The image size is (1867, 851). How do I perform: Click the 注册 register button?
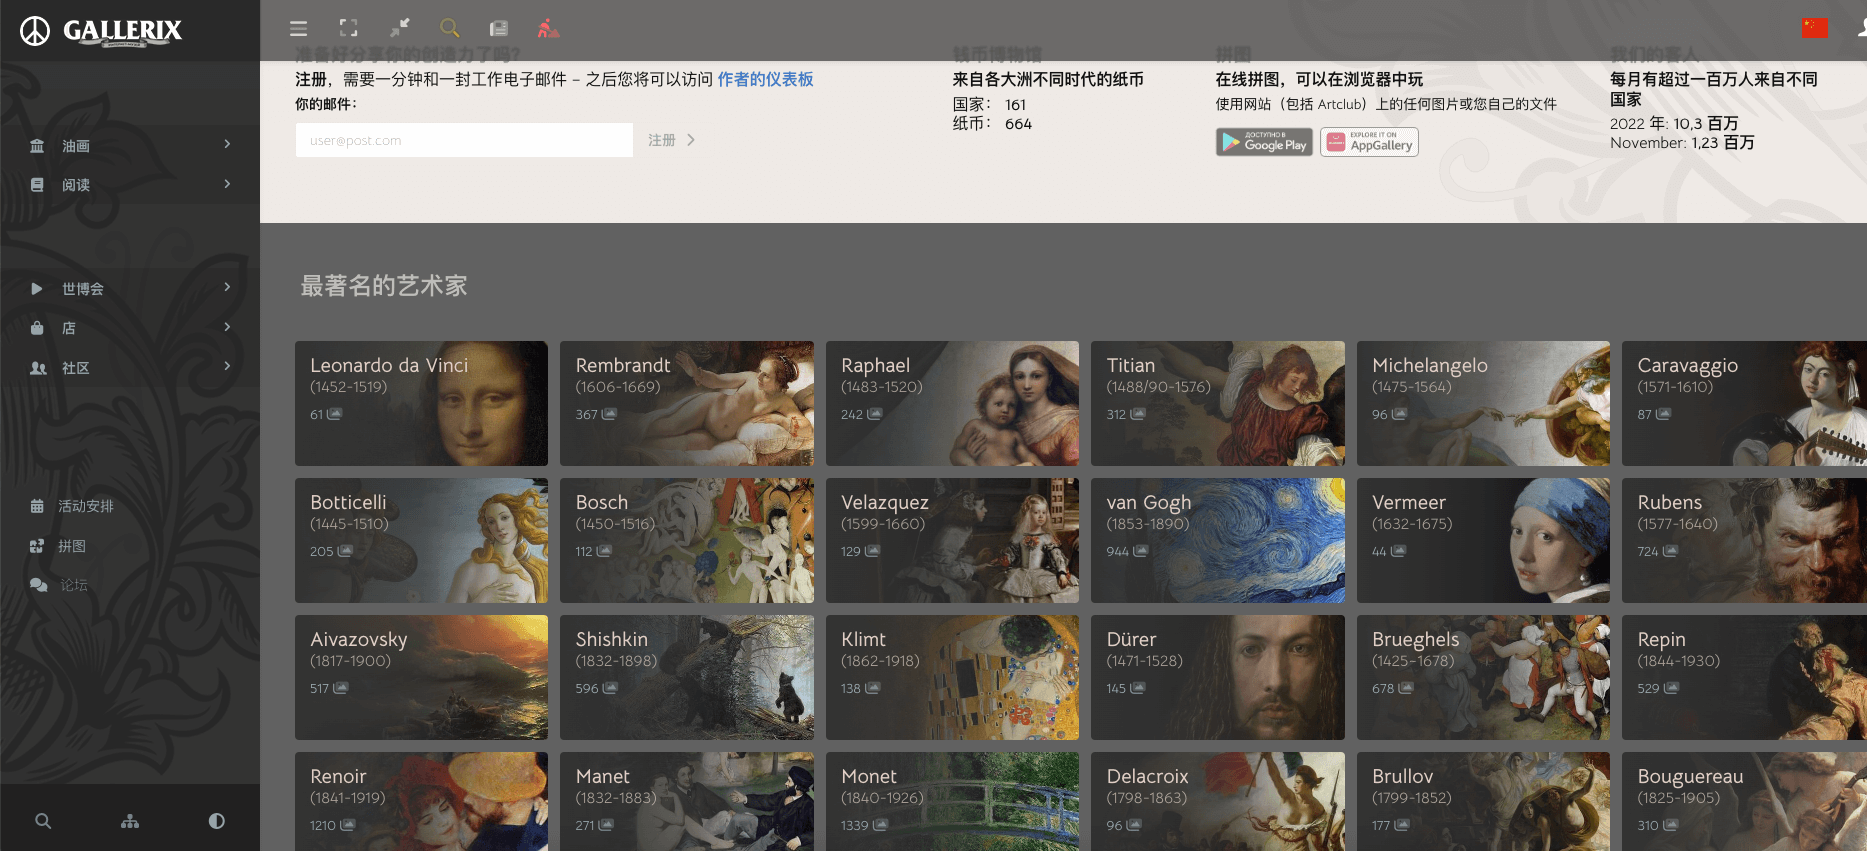671,140
